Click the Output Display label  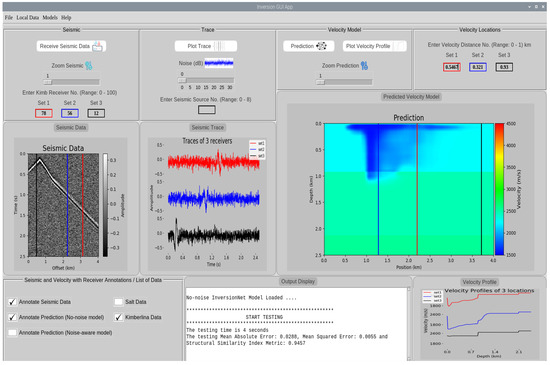(x=298, y=282)
